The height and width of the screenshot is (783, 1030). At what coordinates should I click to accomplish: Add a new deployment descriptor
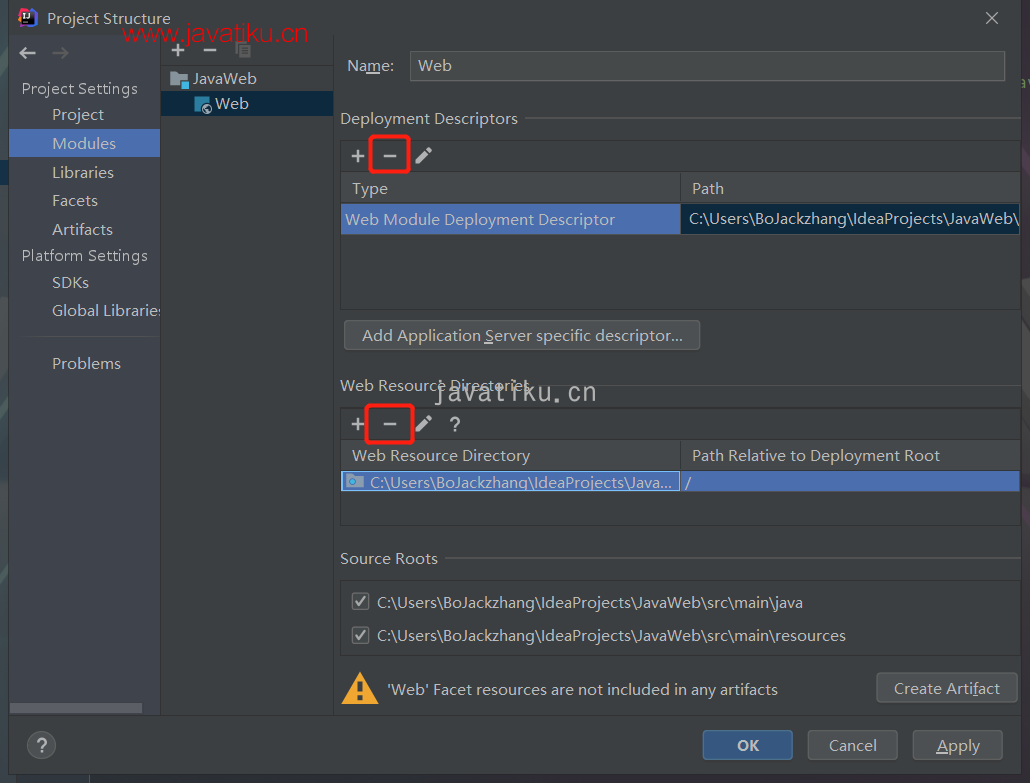358,156
